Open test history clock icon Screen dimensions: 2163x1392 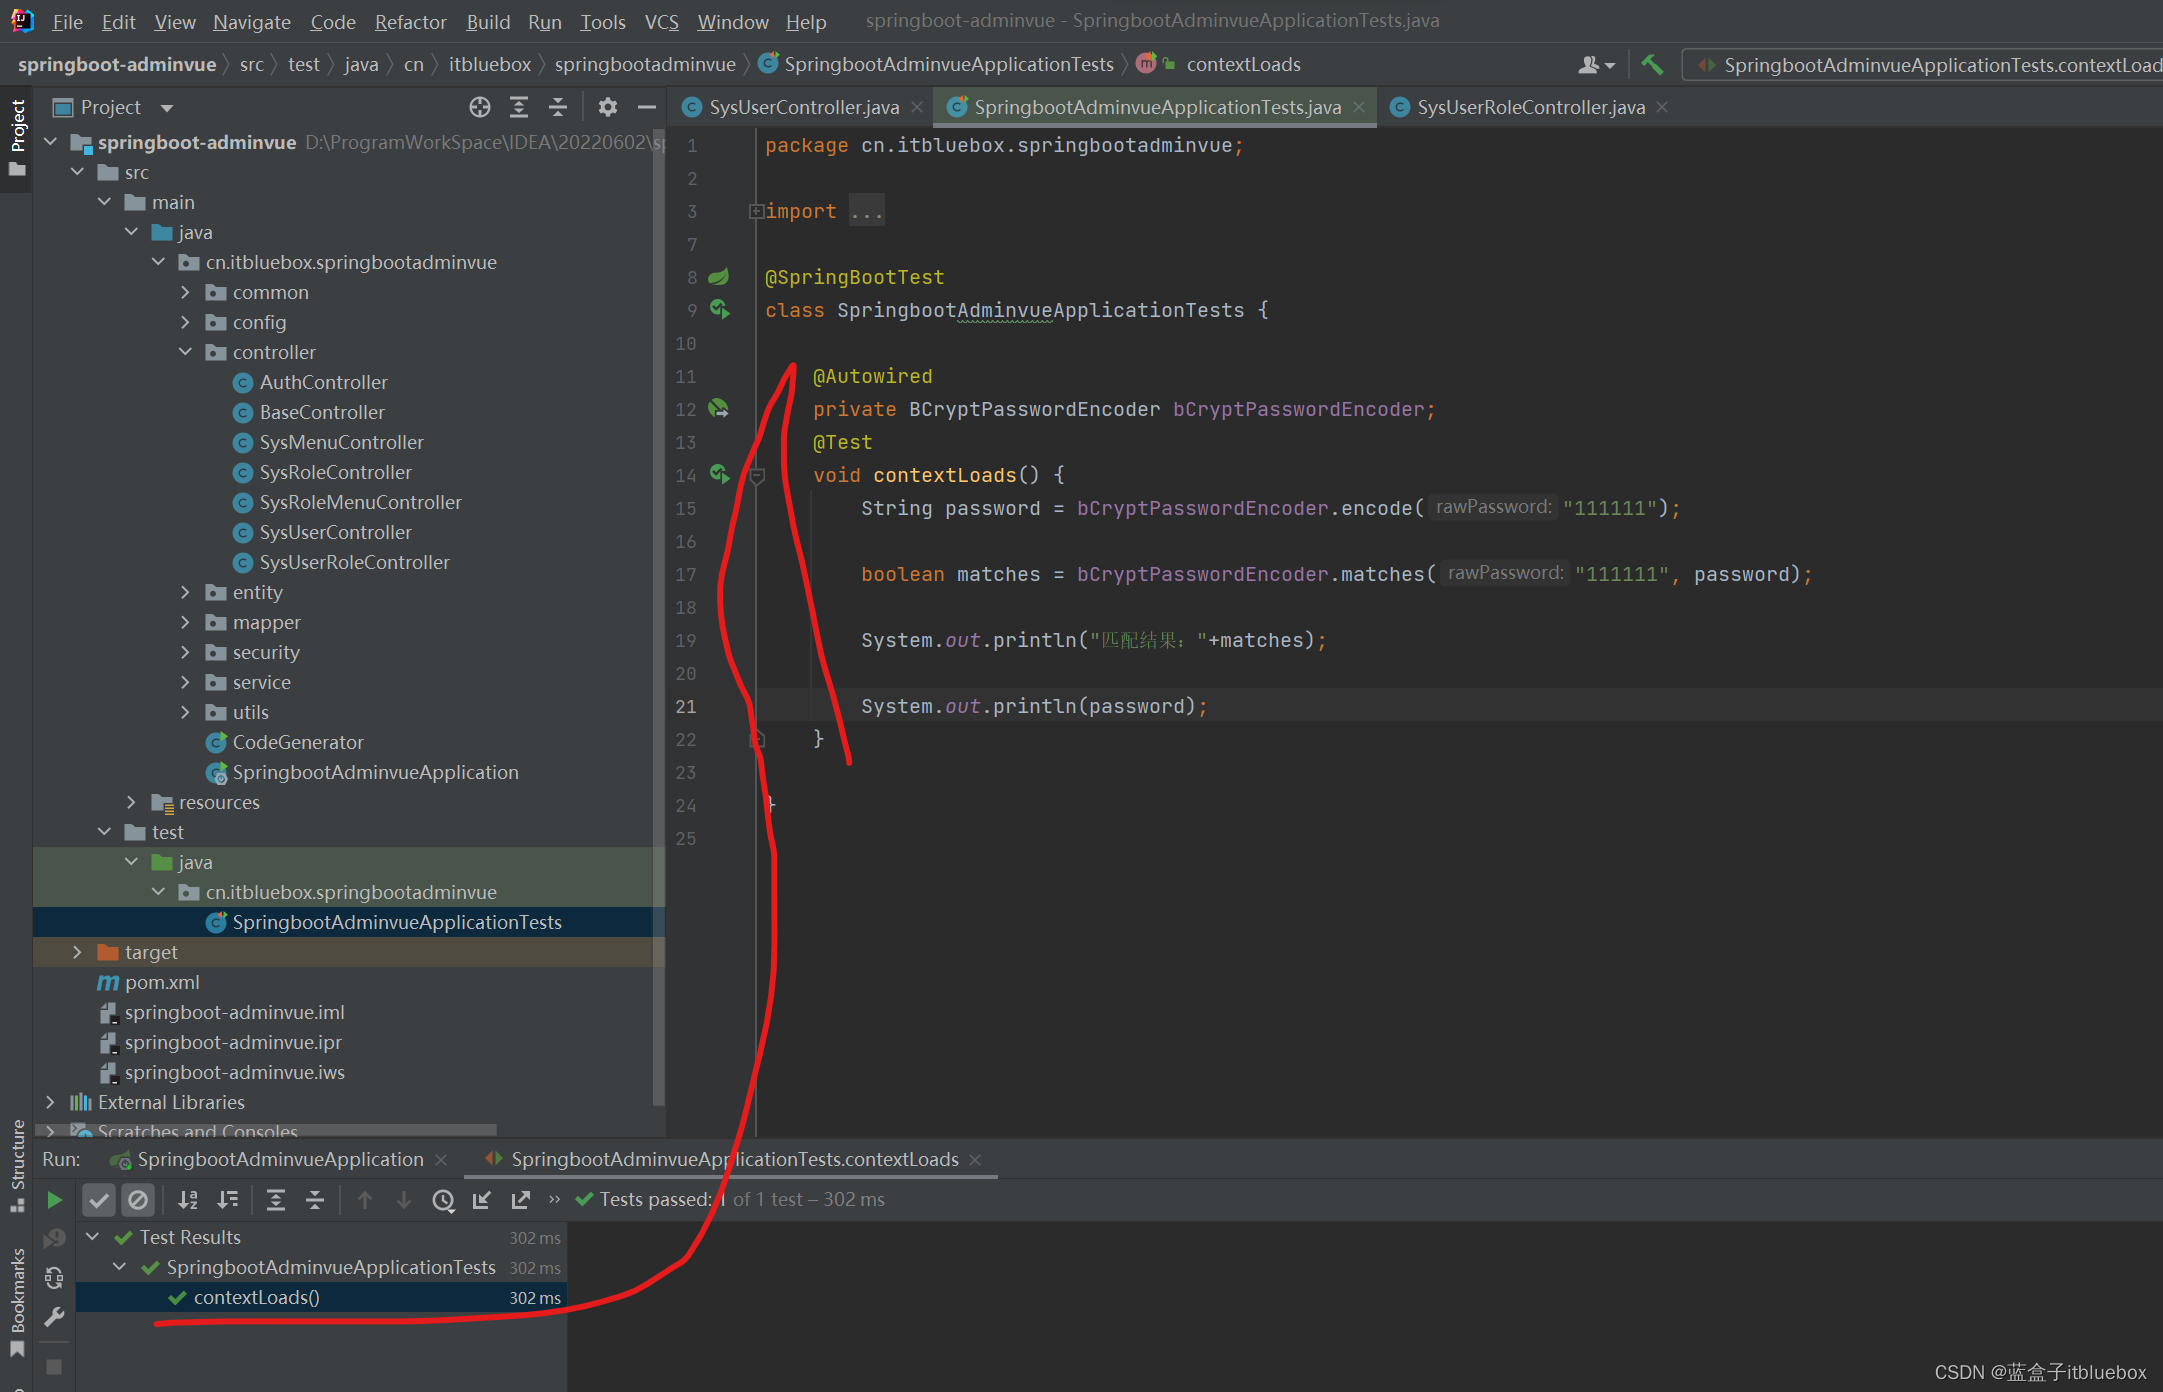pyautogui.click(x=443, y=1199)
